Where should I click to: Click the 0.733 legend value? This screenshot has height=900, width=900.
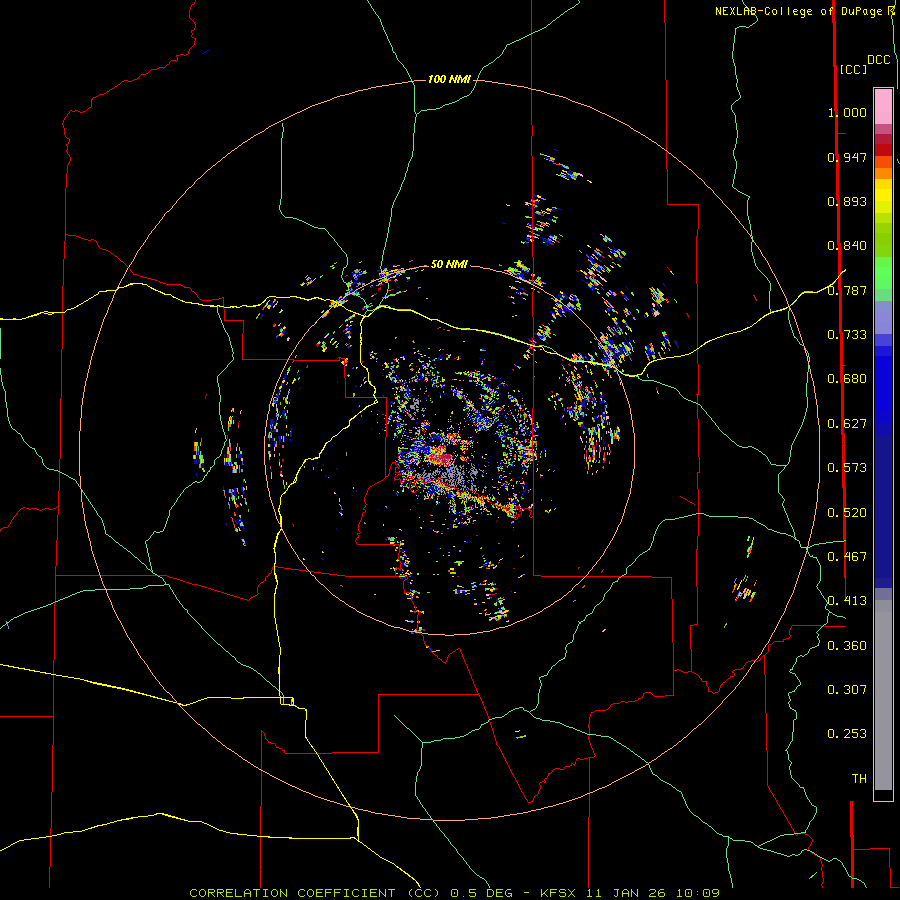tap(847, 335)
